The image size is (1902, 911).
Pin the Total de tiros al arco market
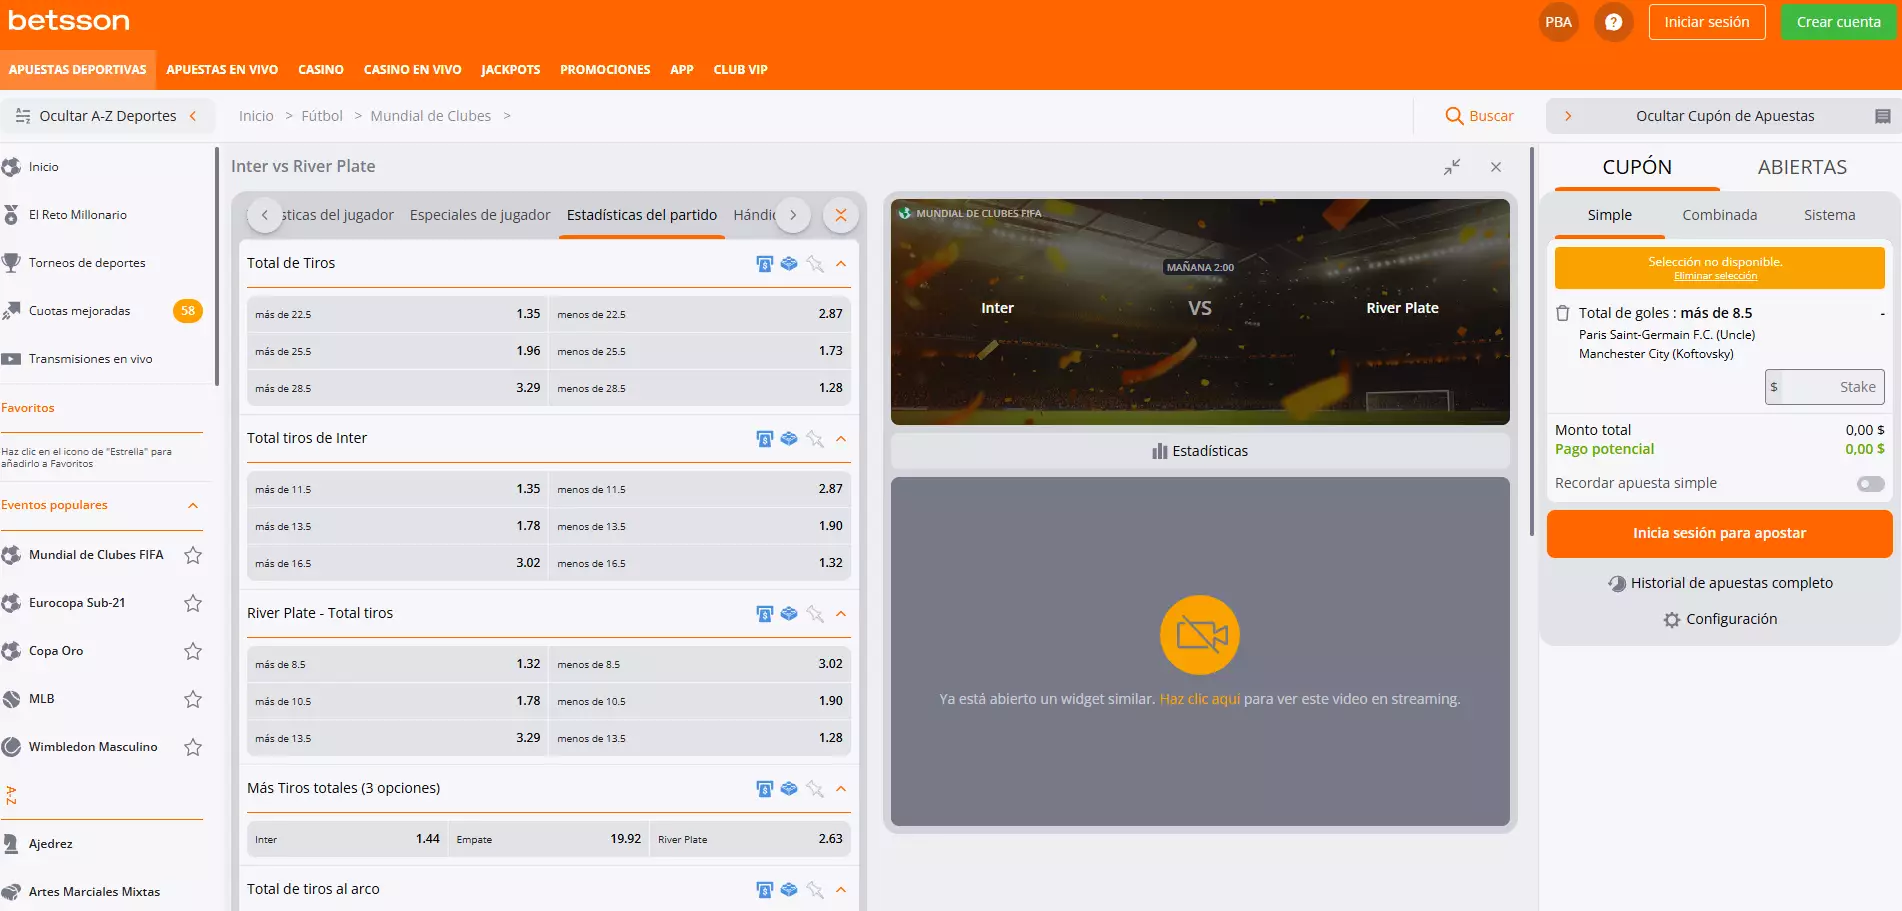click(815, 890)
